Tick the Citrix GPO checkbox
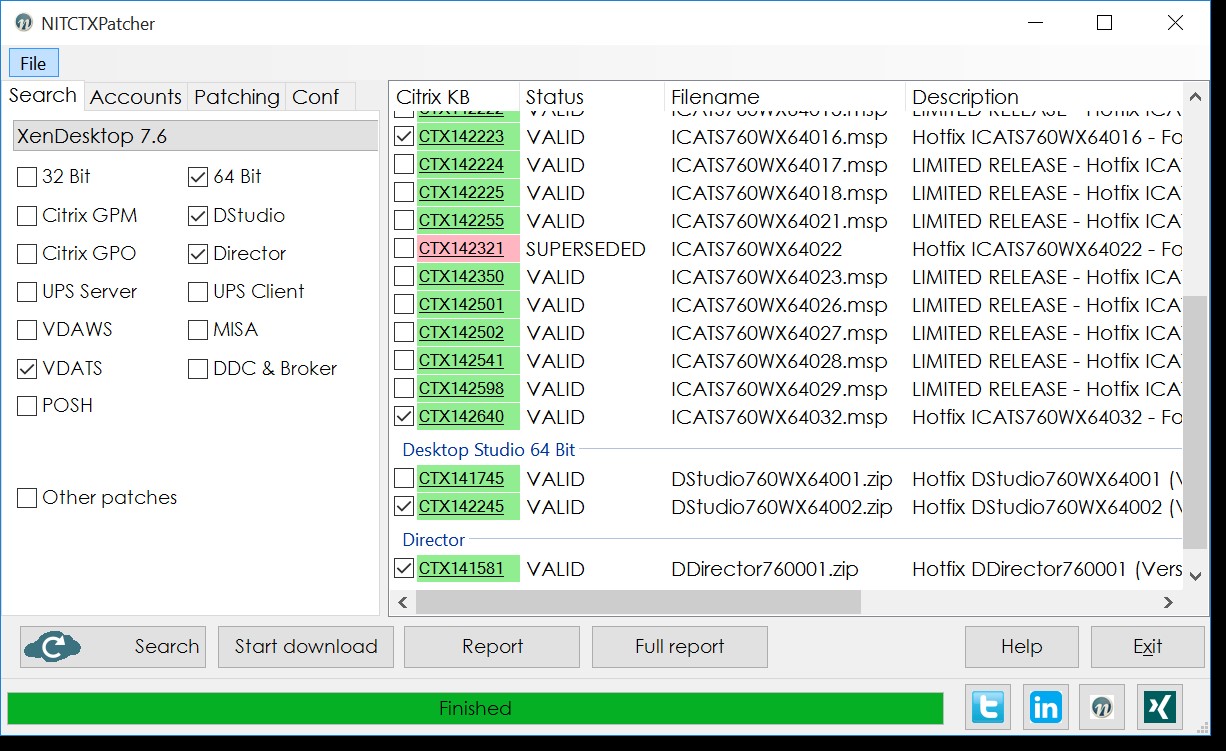The height and width of the screenshot is (751, 1226). pyautogui.click(x=27, y=254)
